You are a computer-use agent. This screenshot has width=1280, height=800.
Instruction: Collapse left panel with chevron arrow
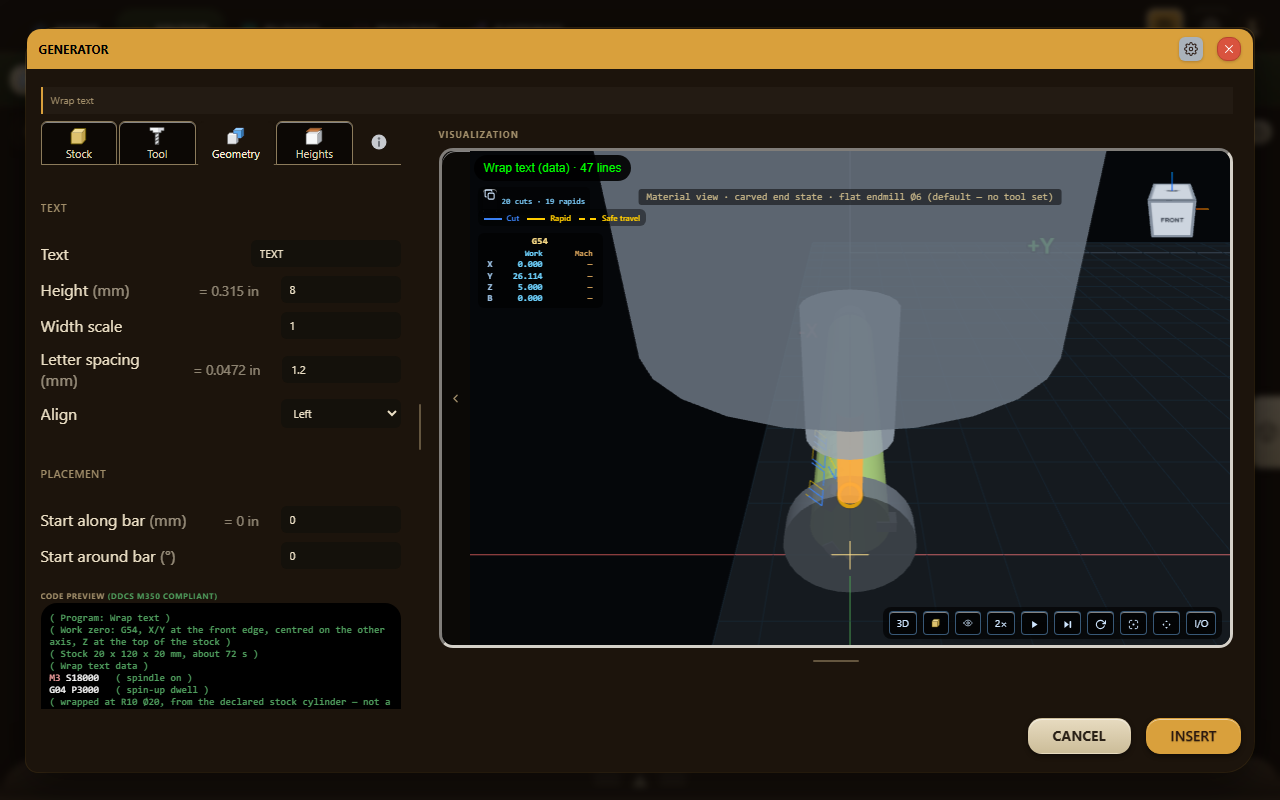[x=456, y=398]
